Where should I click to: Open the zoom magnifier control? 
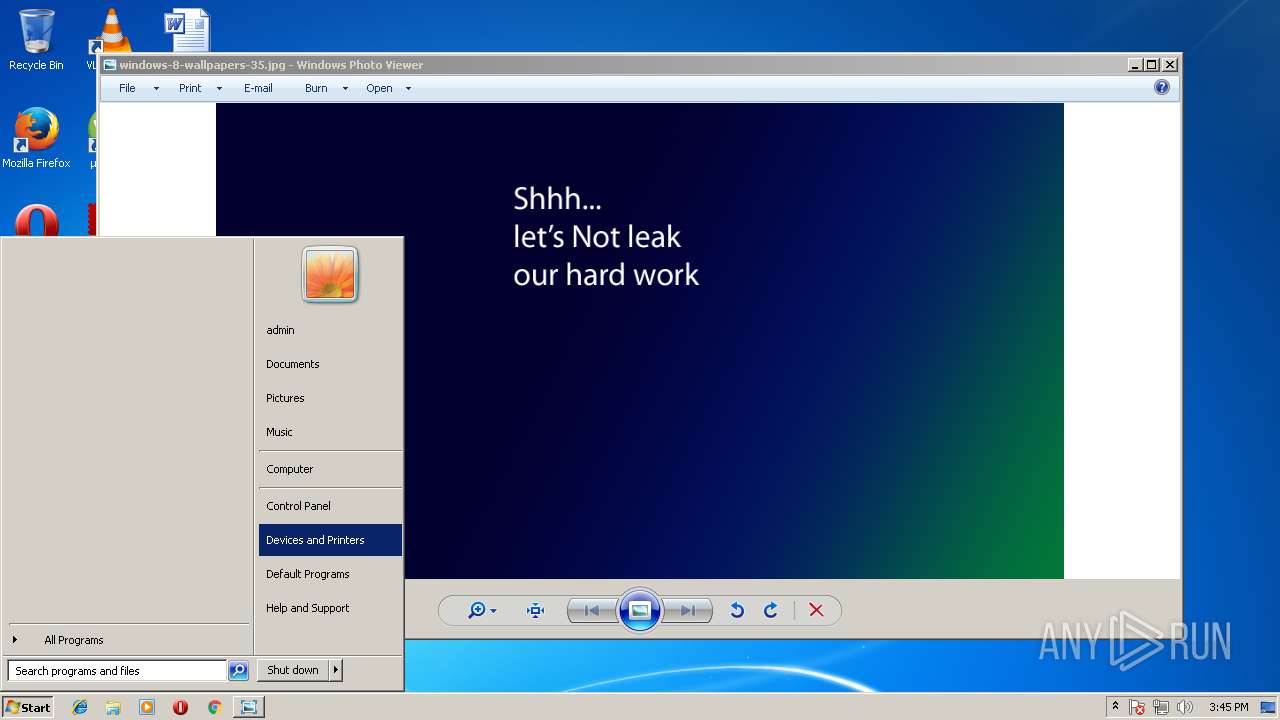(x=477, y=610)
